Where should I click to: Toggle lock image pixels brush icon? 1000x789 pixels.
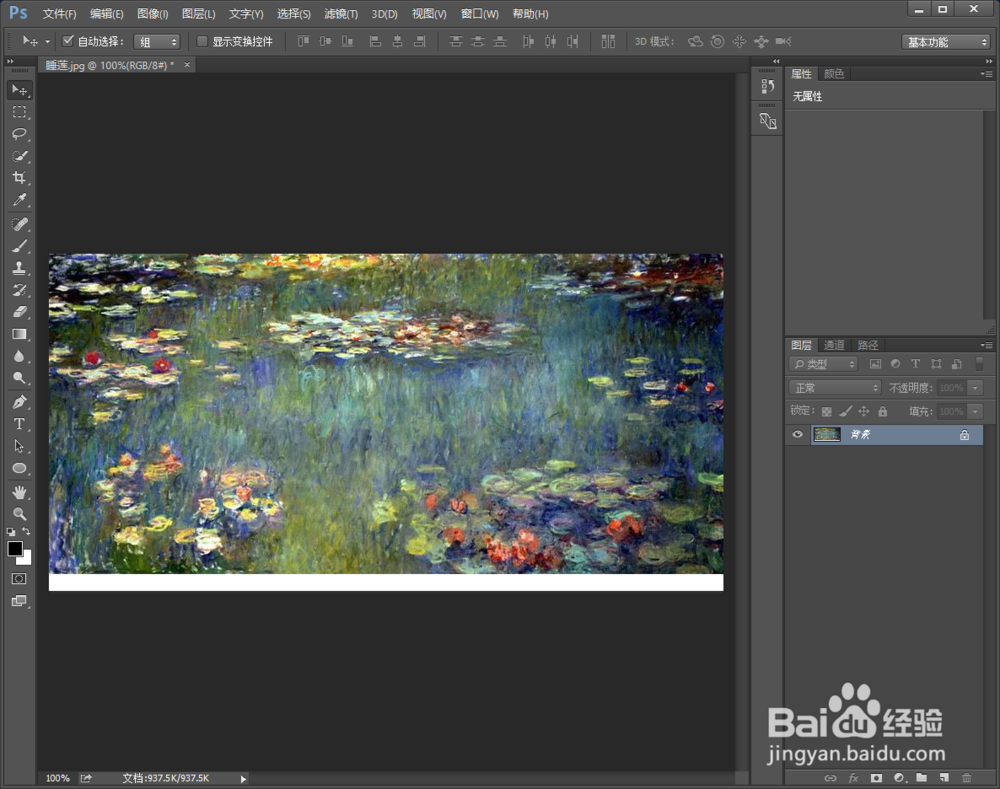(845, 411)
